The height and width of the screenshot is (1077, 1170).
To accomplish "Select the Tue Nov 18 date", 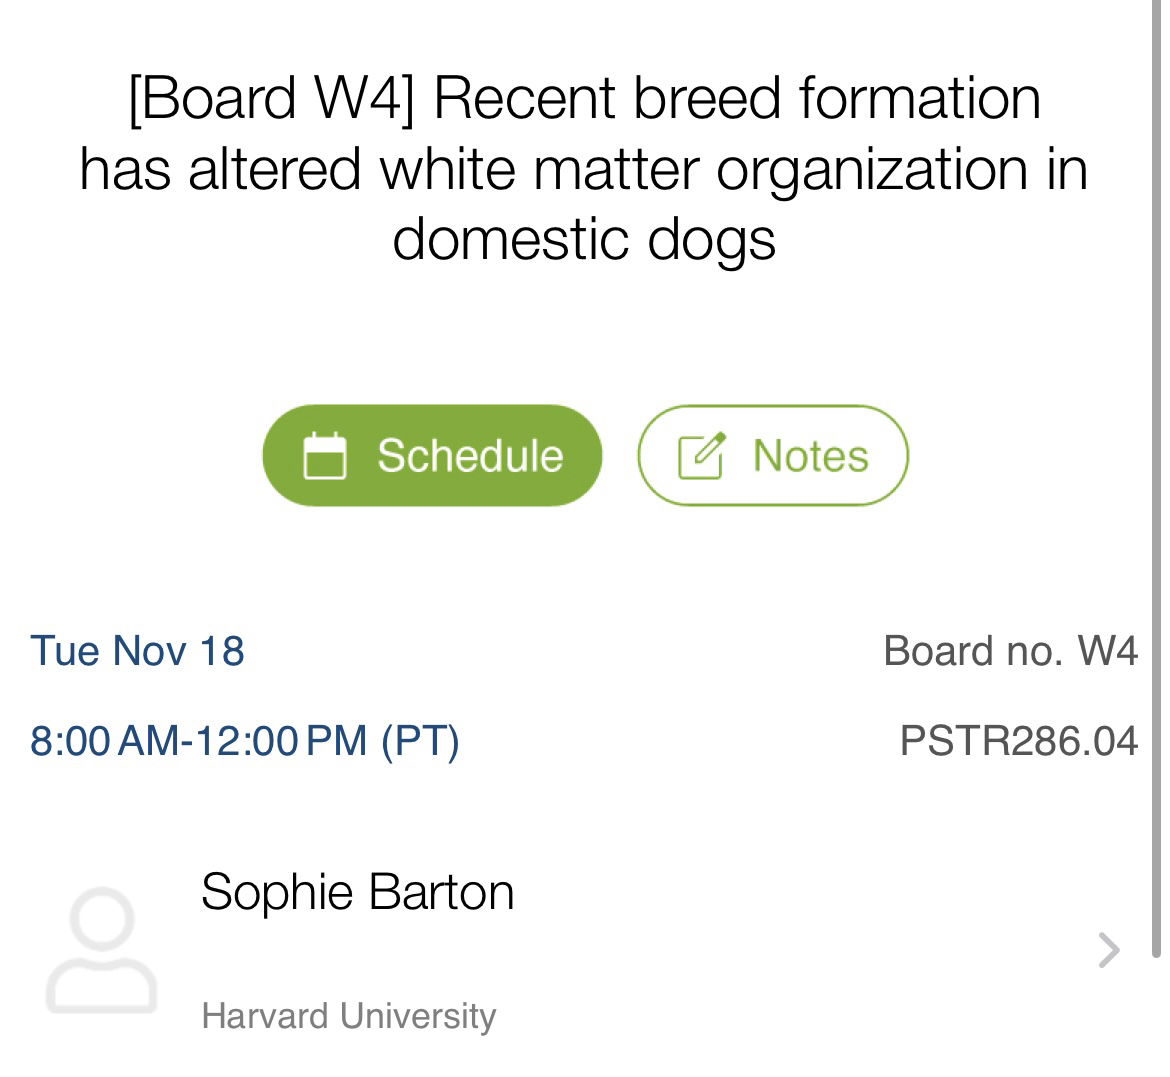I will [138, 651].
